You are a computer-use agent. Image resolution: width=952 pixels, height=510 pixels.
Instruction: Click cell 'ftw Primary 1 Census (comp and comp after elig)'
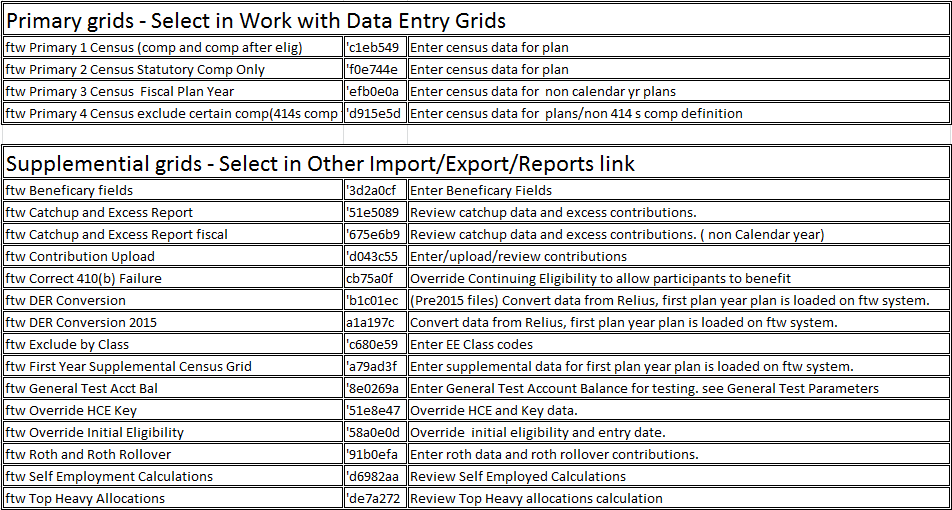[172, 47]
